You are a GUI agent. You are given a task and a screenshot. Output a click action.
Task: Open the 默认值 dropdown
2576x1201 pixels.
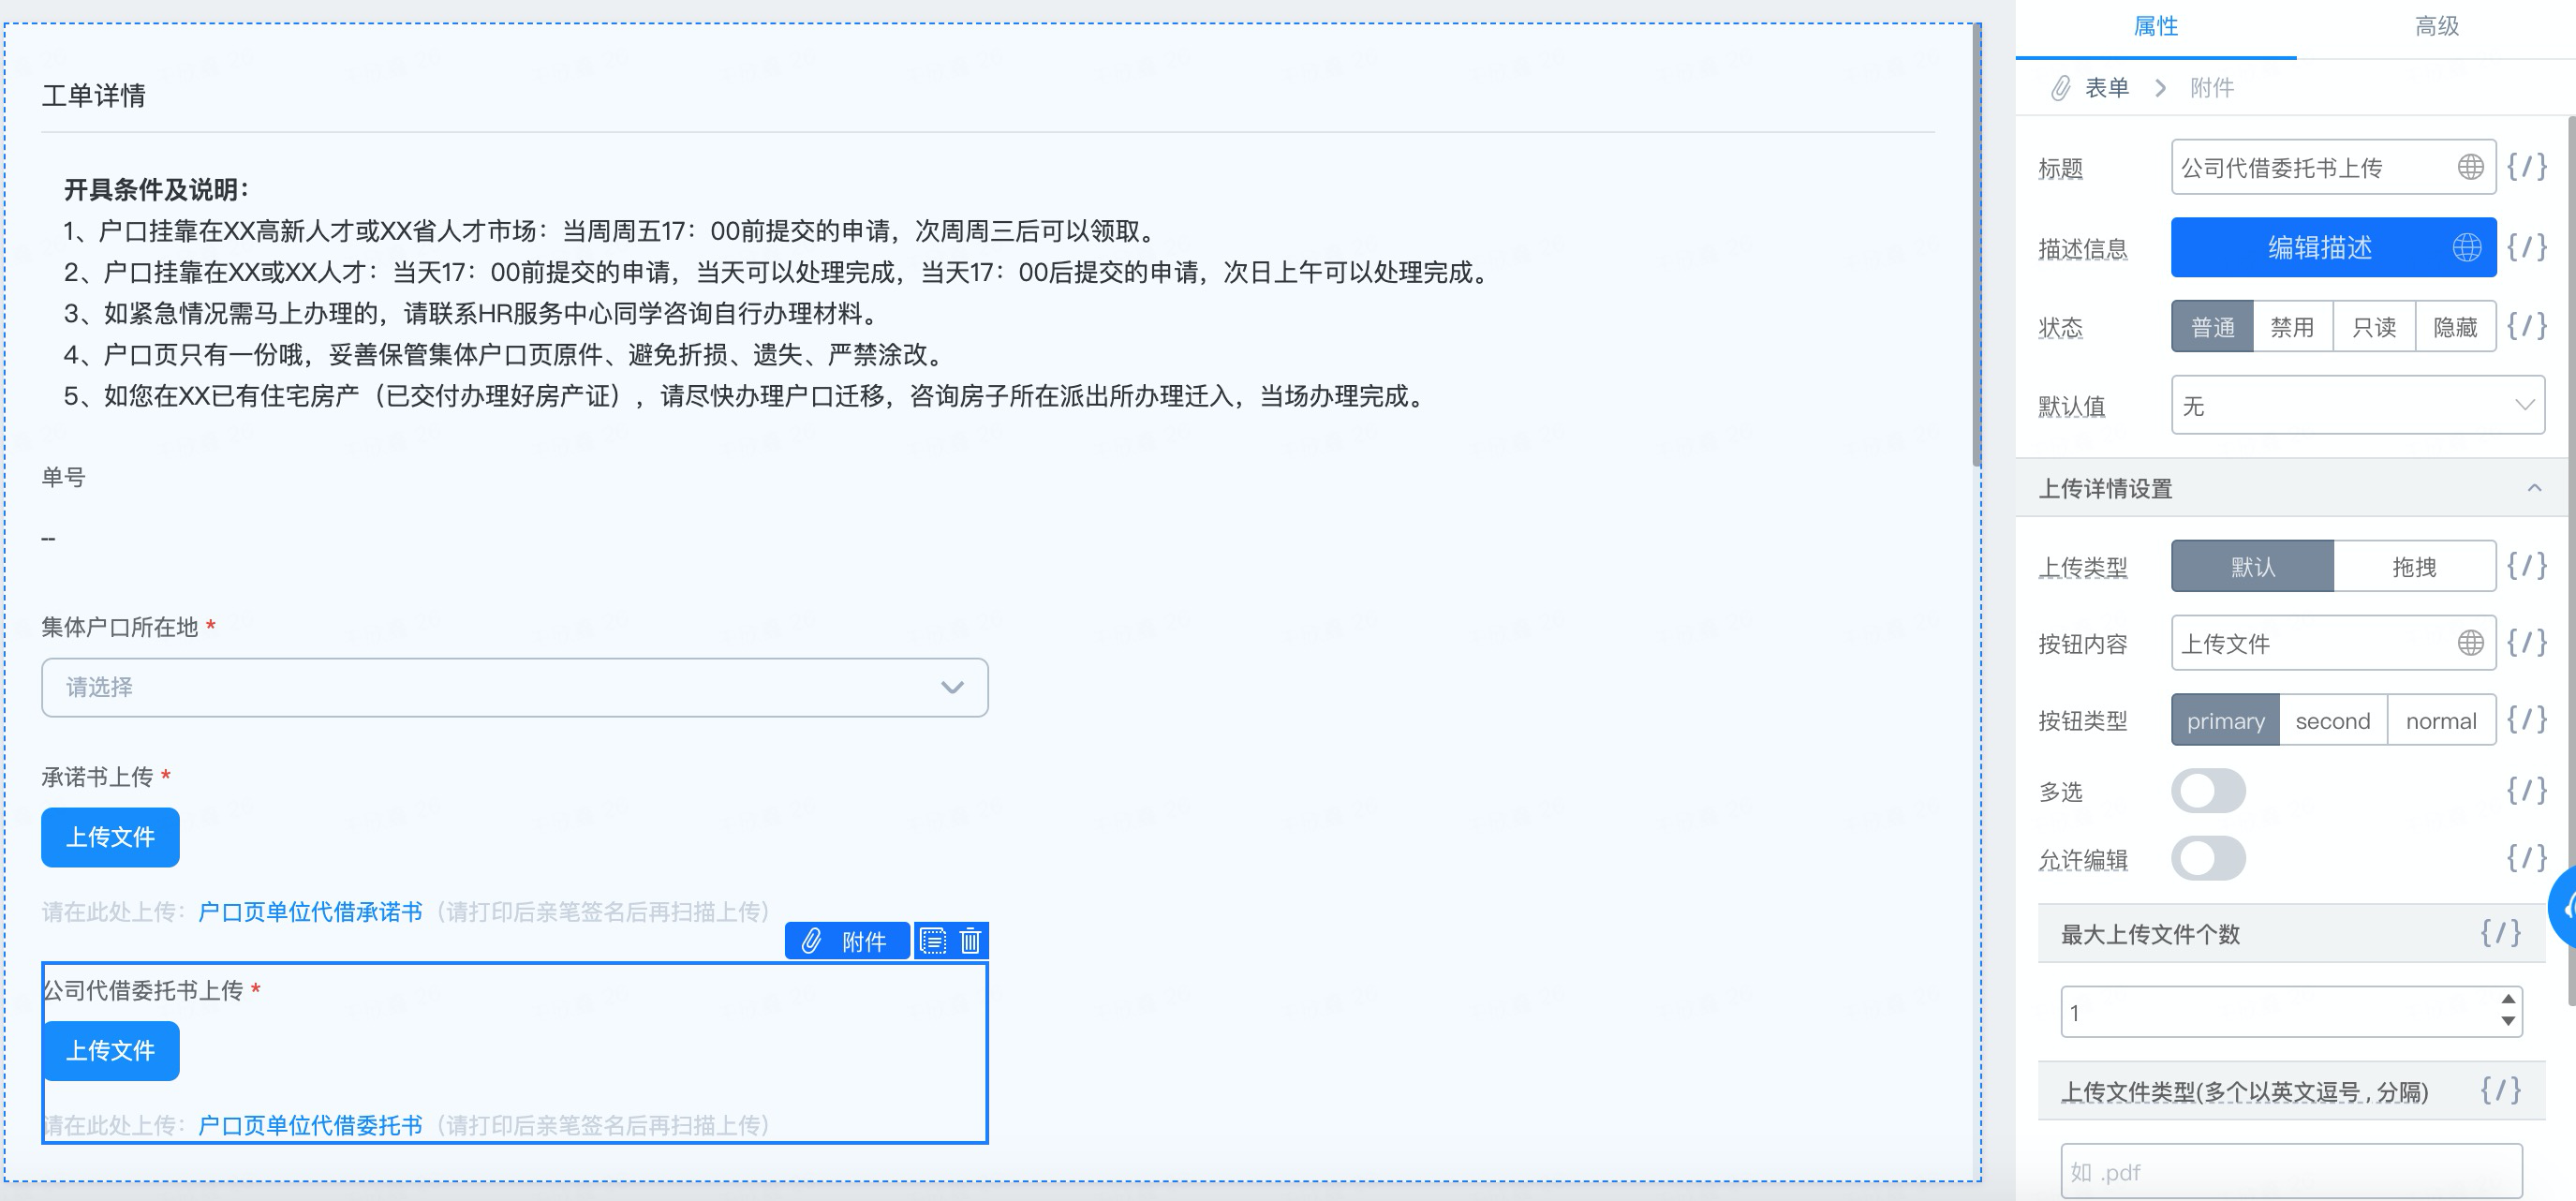pos(2357,406)
